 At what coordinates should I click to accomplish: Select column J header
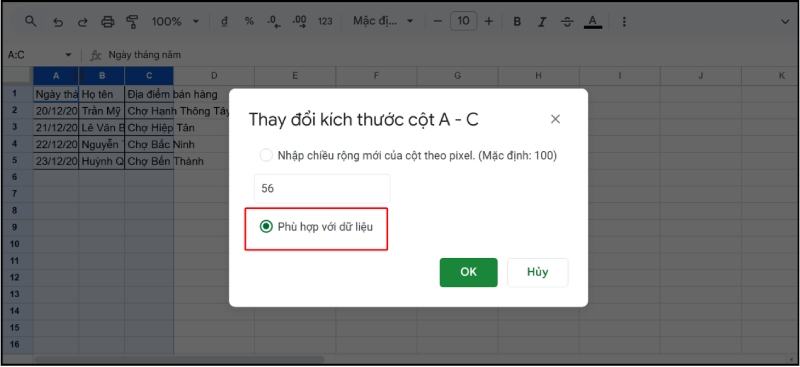pyautogui.click(x=701, y=76)
